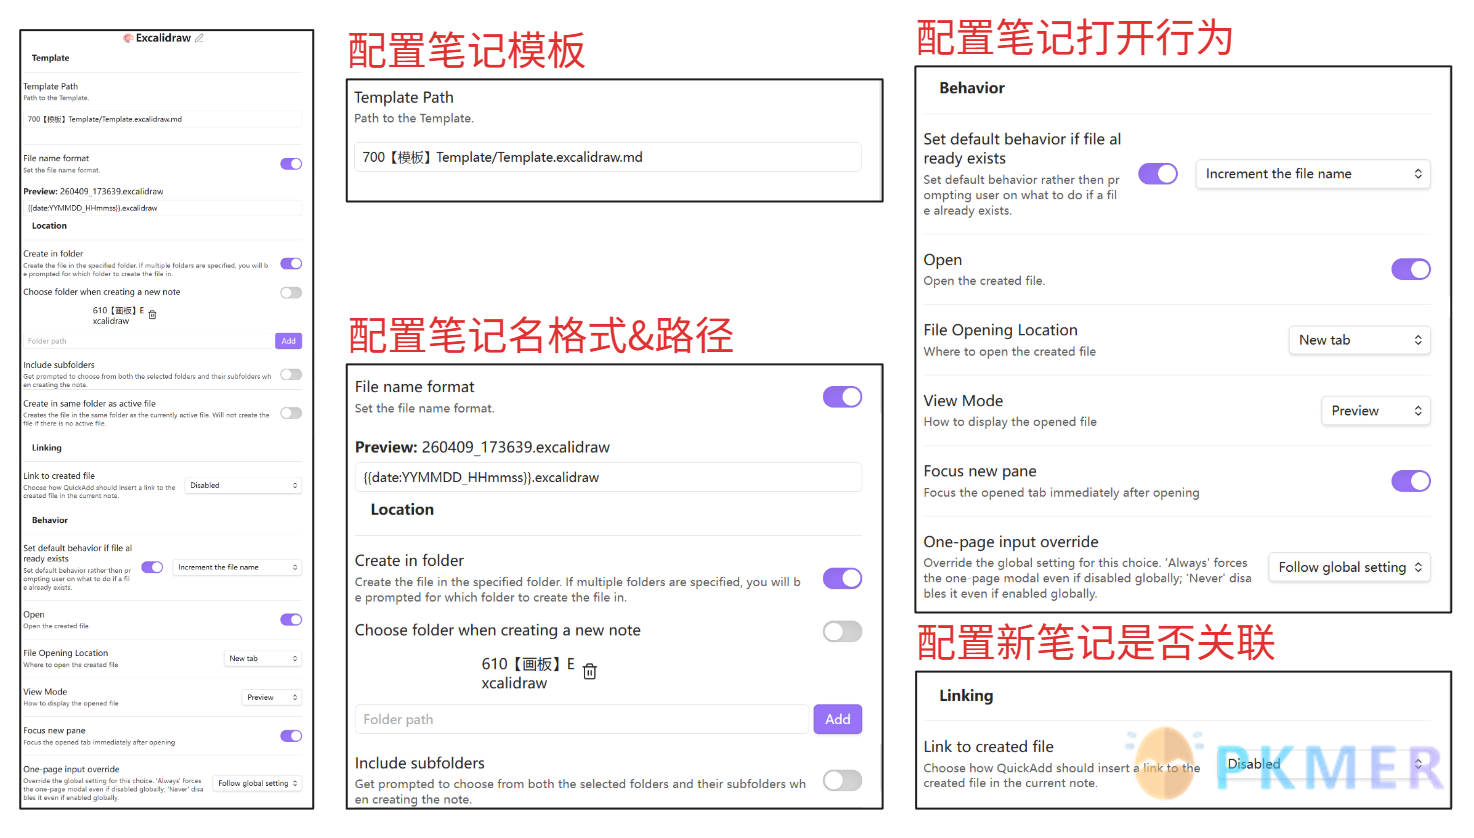Screen dimensions: 1474x838
Task: Open View Mode dropdown showing Preview
Action: [x=1375, y=411]
